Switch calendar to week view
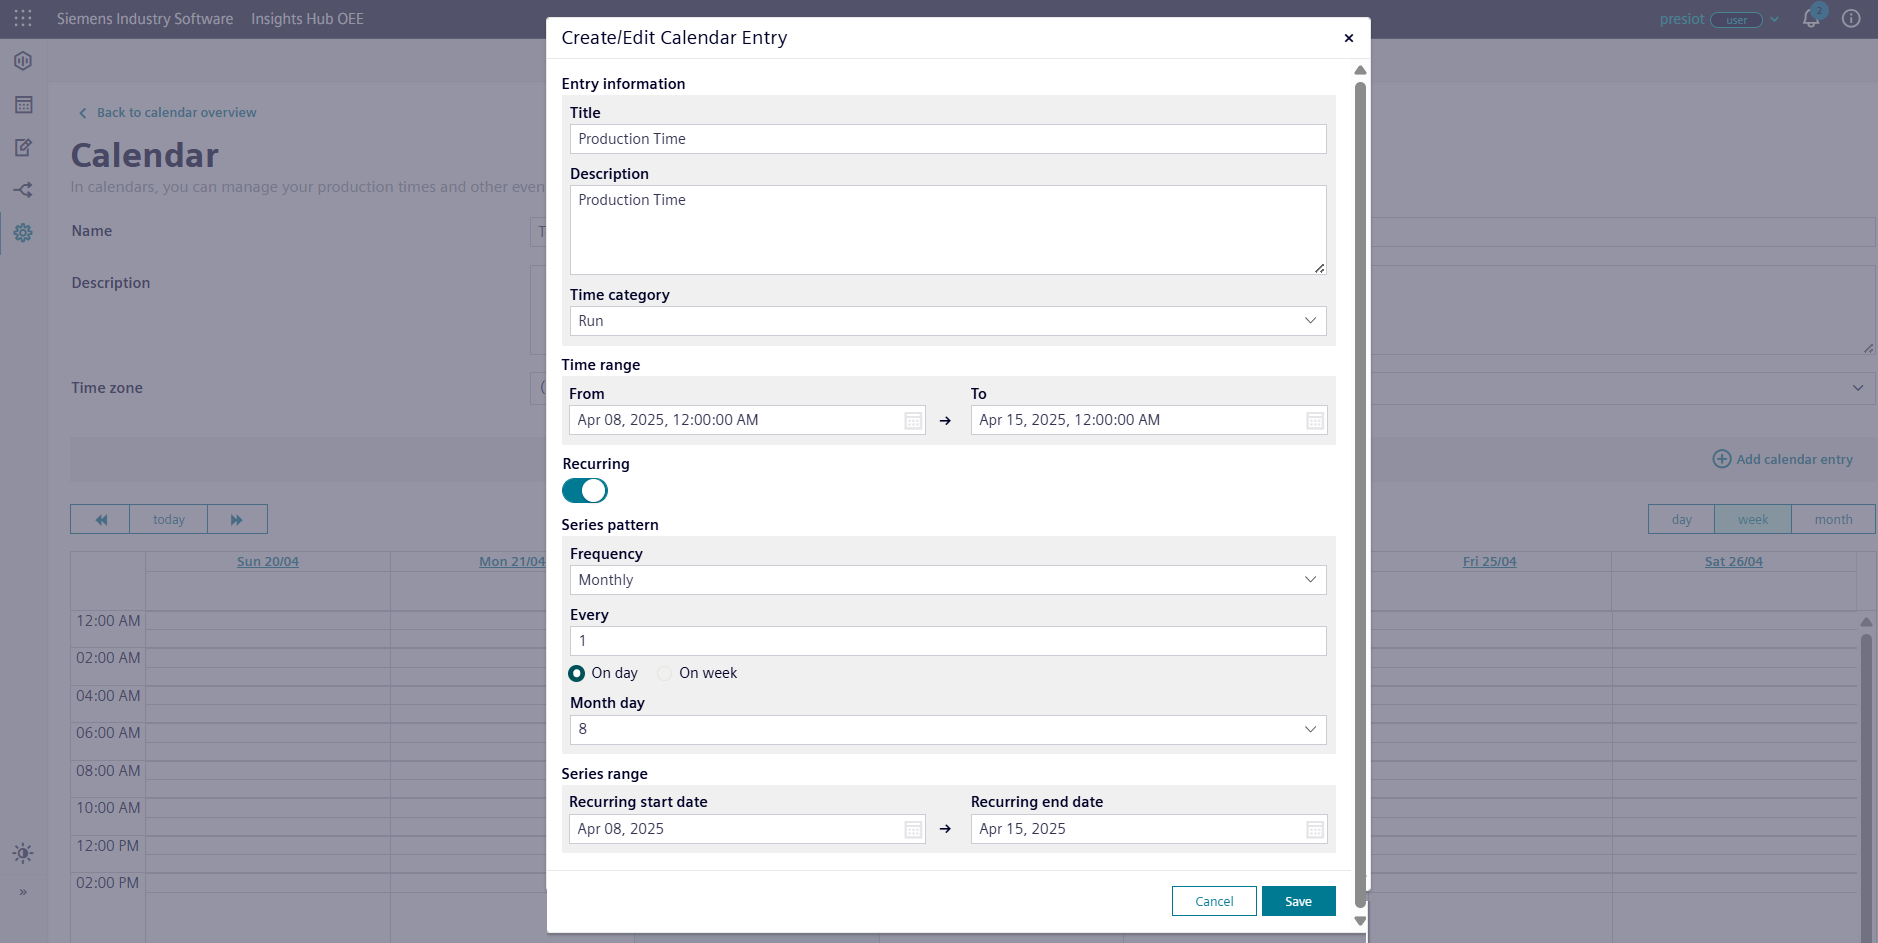Screen dimensions: 1878x943 pyautogui.click(x=1753, y=519)
